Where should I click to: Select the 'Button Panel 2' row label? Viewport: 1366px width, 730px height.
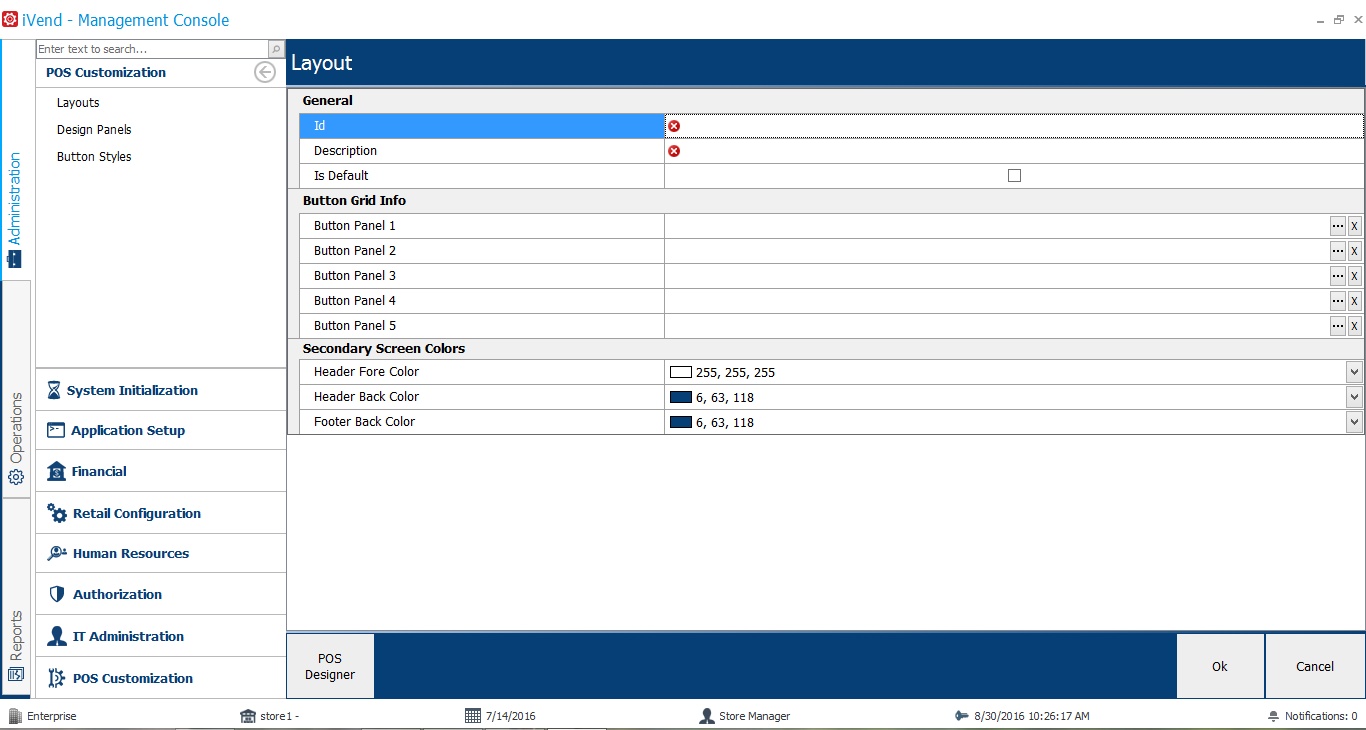pos(482,251)
